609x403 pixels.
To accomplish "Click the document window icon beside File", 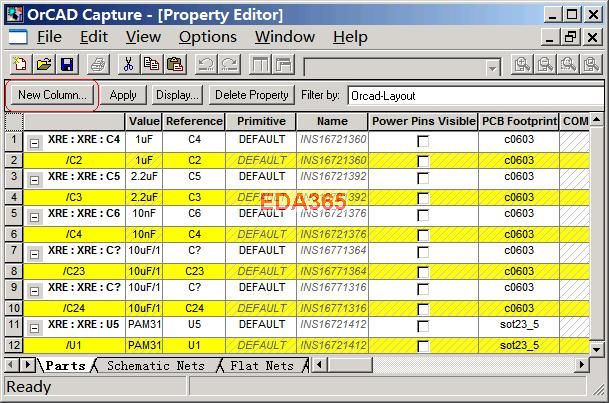I will click(17, 37).
